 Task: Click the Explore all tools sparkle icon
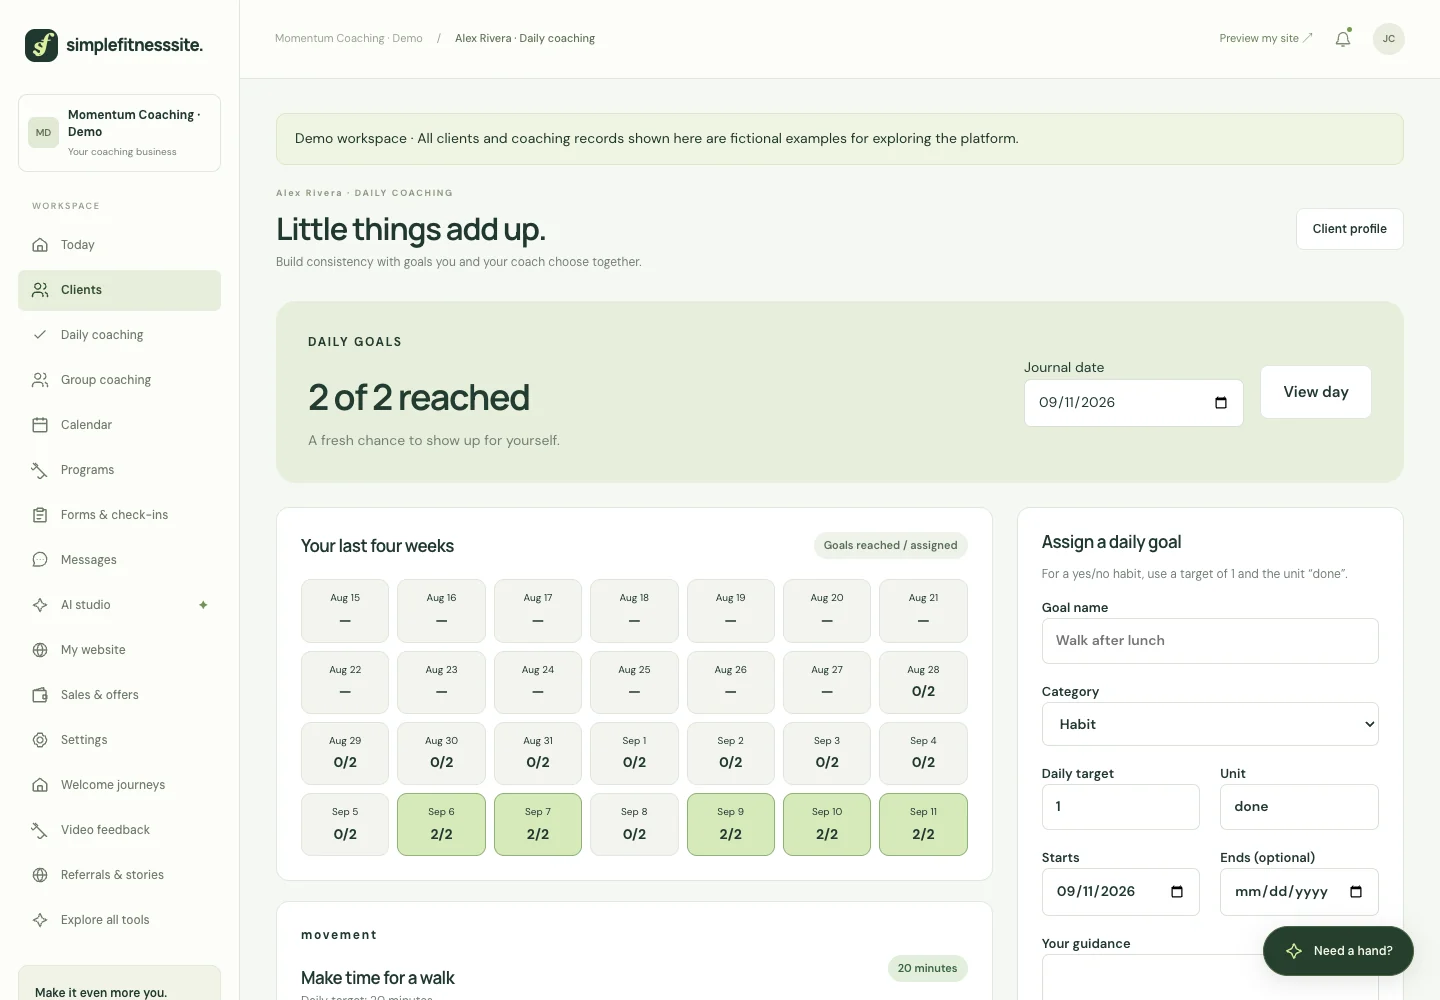pyautogui.click(x=40, y=920)
